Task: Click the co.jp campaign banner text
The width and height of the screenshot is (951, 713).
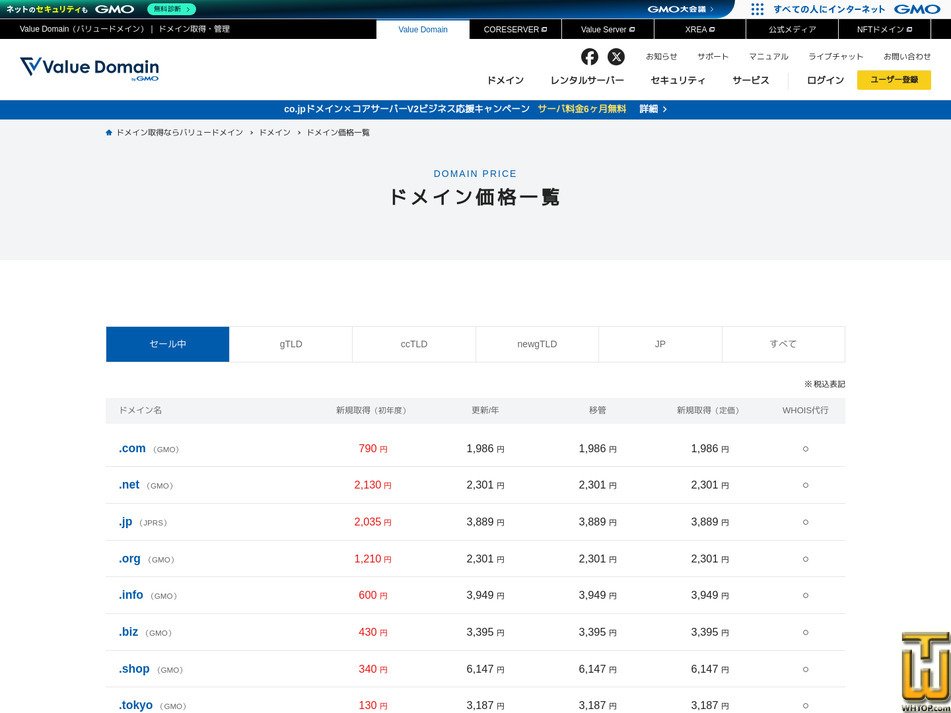Action: 407,109
